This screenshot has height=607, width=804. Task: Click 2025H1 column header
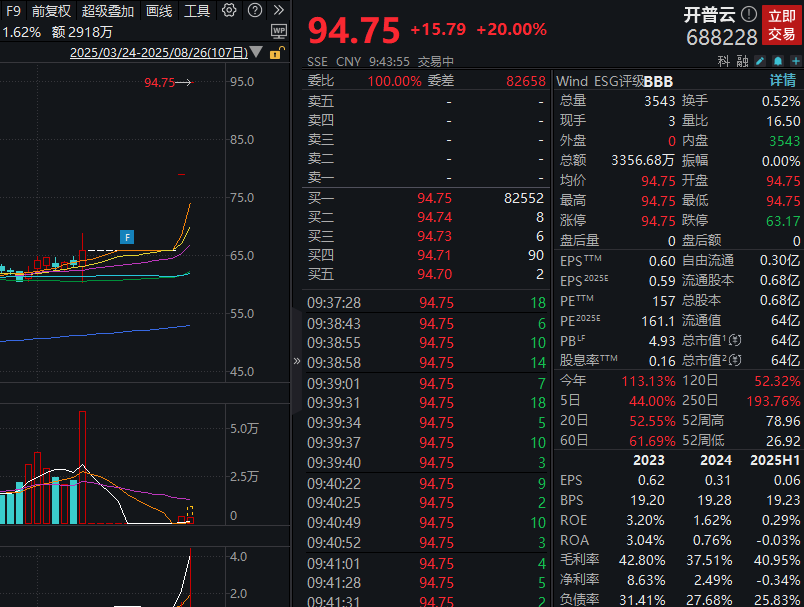click(x=775, y=460)
